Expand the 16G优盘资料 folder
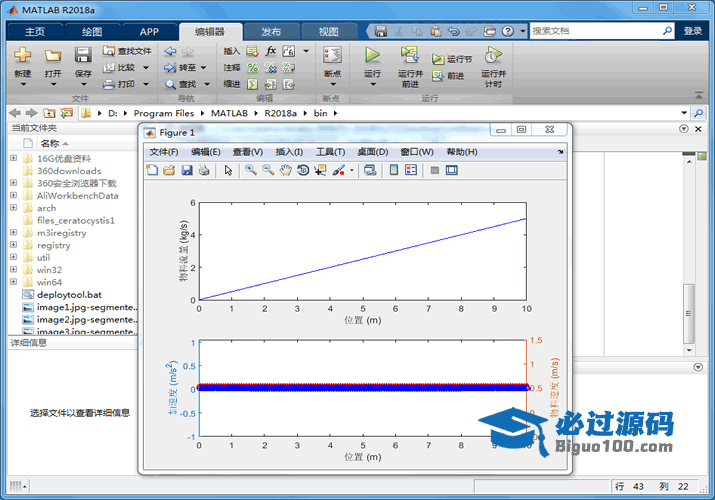 (x=13, y=158)
